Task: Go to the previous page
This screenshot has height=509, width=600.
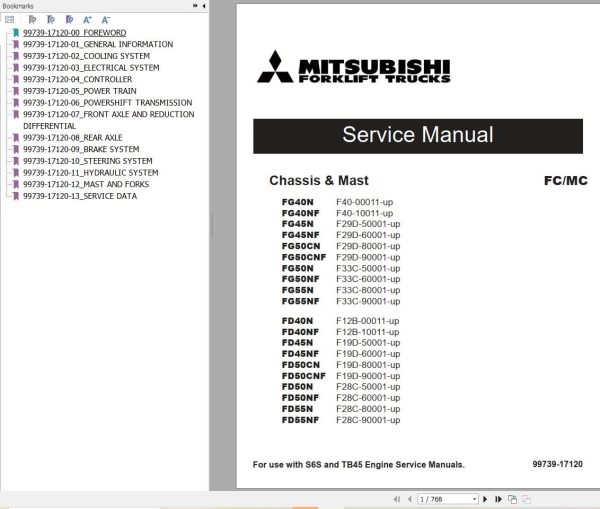Action: tap(410, 499)
